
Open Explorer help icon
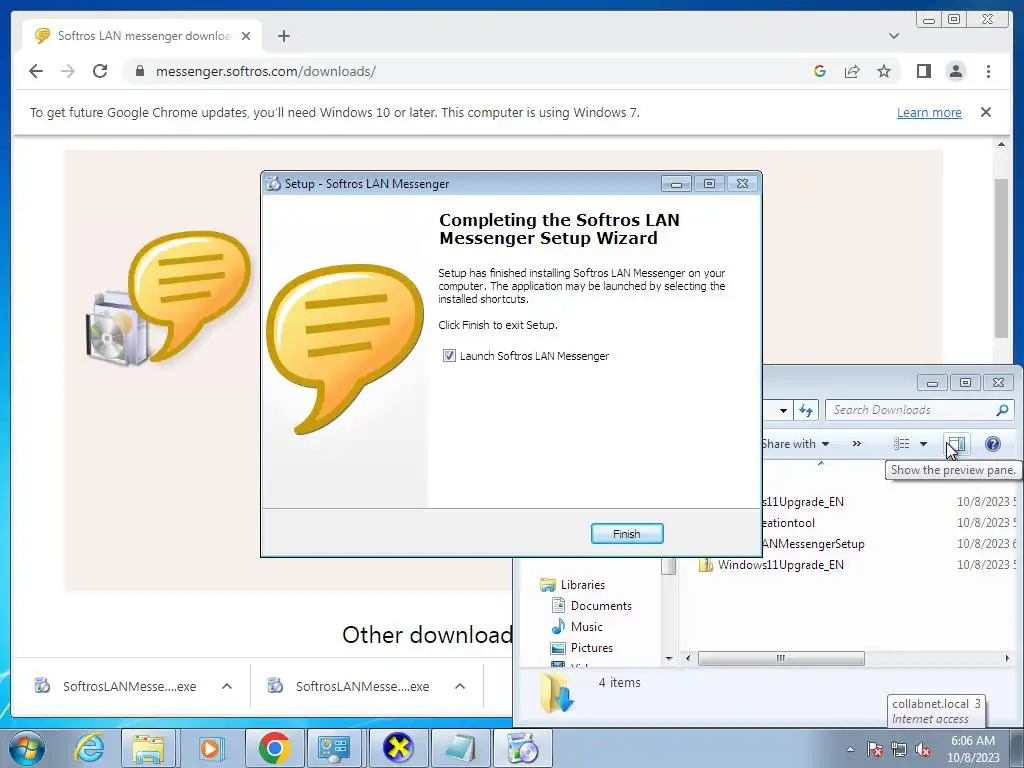pos(993,444)
